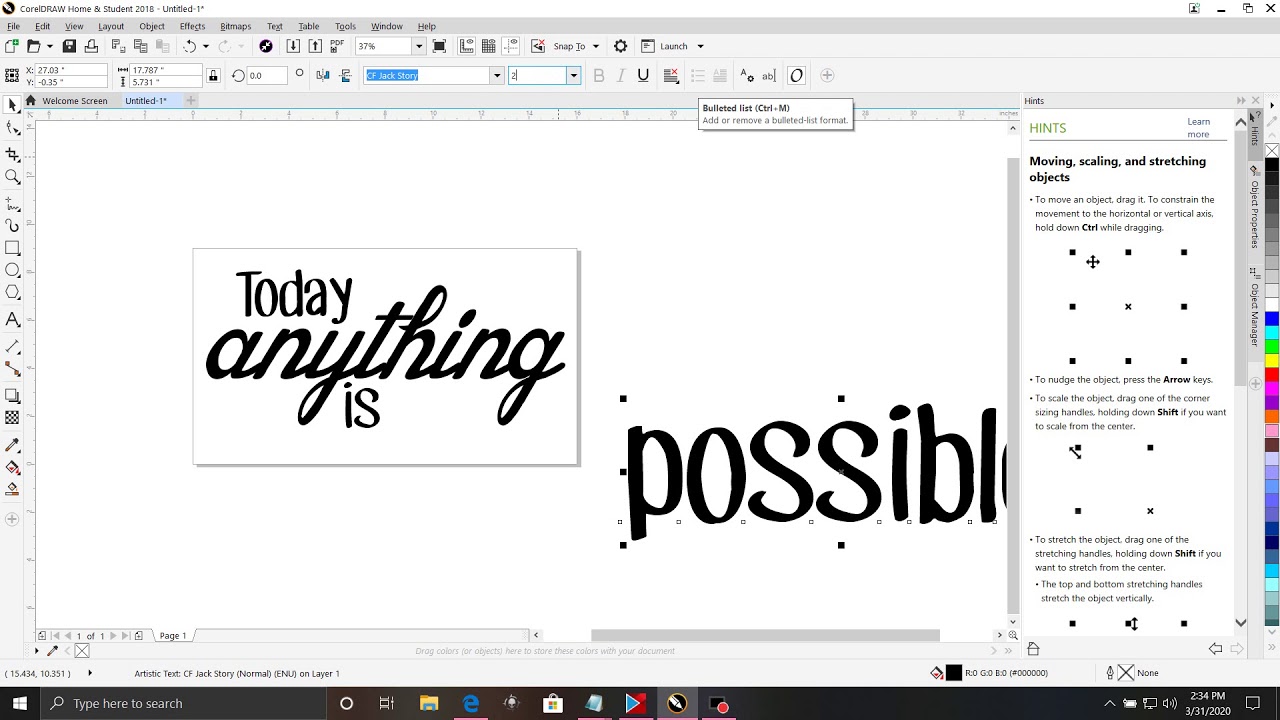Click the New document icon

[x=12, y=46]
